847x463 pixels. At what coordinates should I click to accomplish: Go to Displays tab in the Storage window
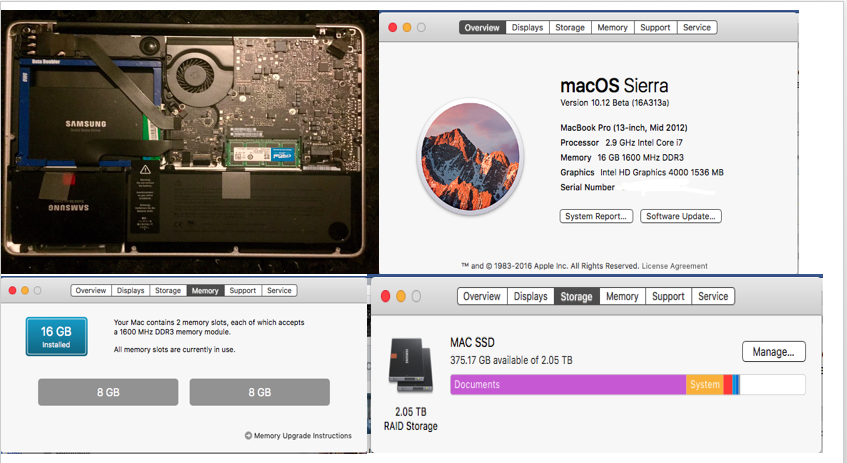tap(530, 296)
